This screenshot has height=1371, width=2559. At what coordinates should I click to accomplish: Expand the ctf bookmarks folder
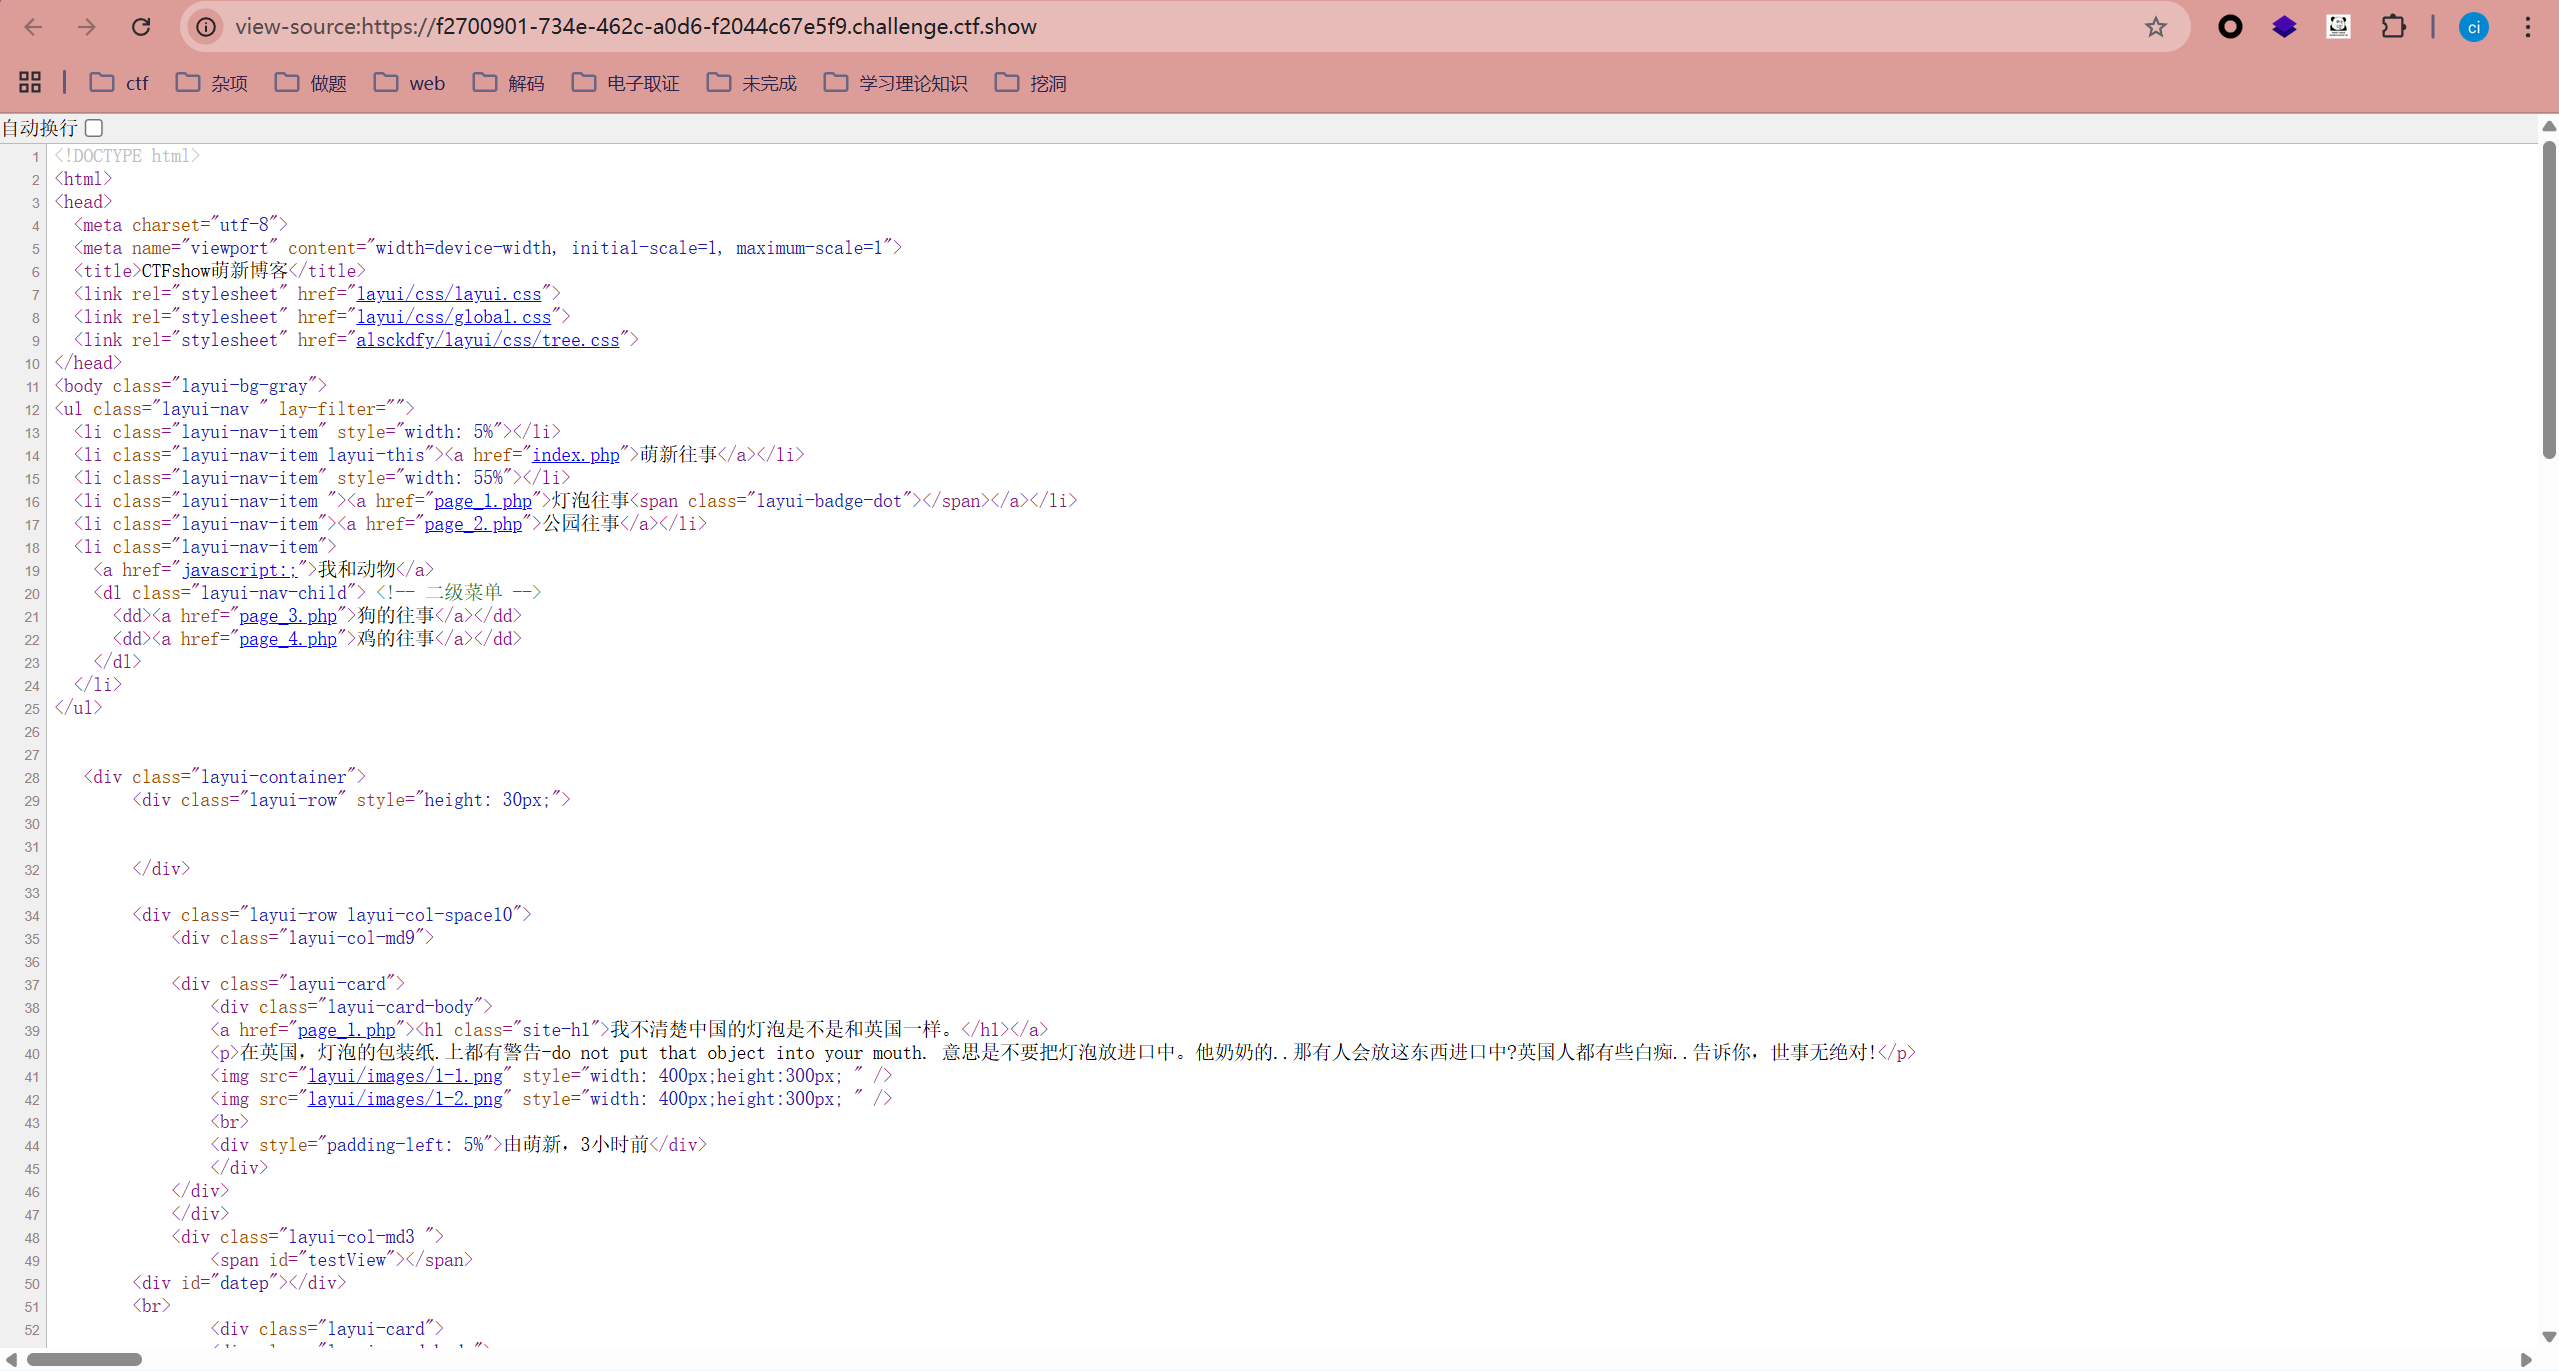pos(118,83)
